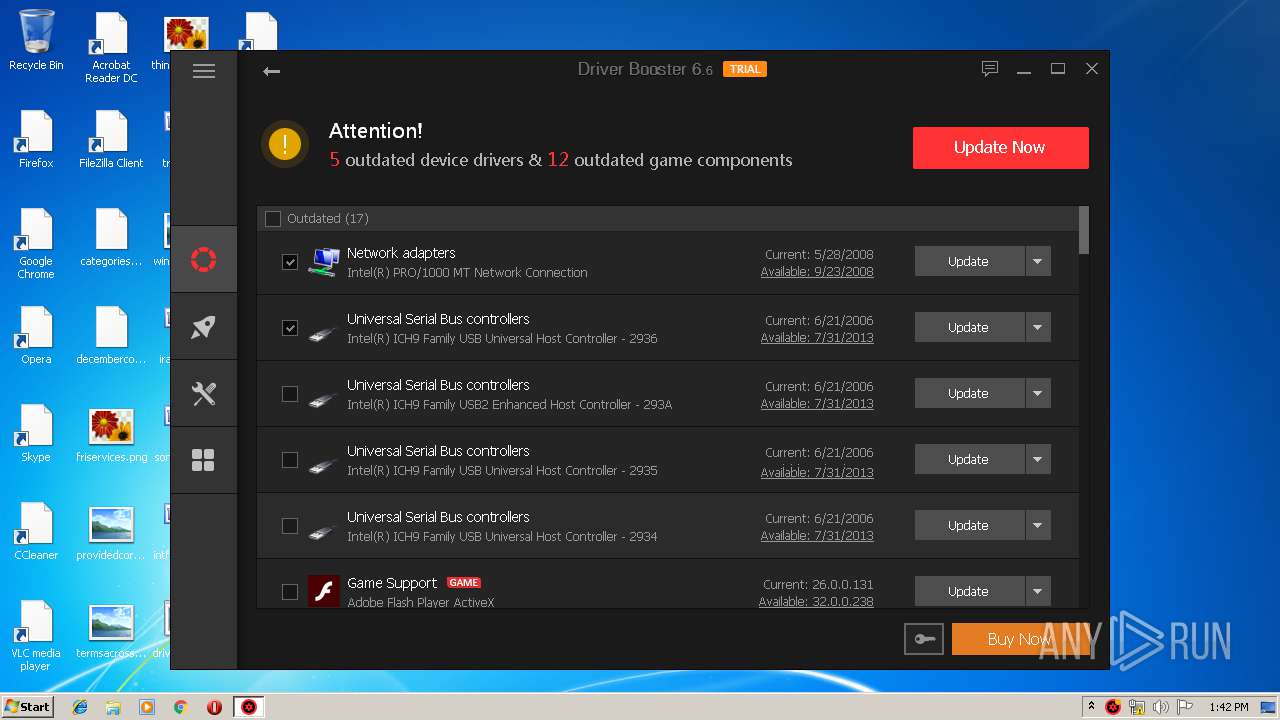
Task: Click Internet Explorer in the taskbar
Action: [x=80, y=707]
